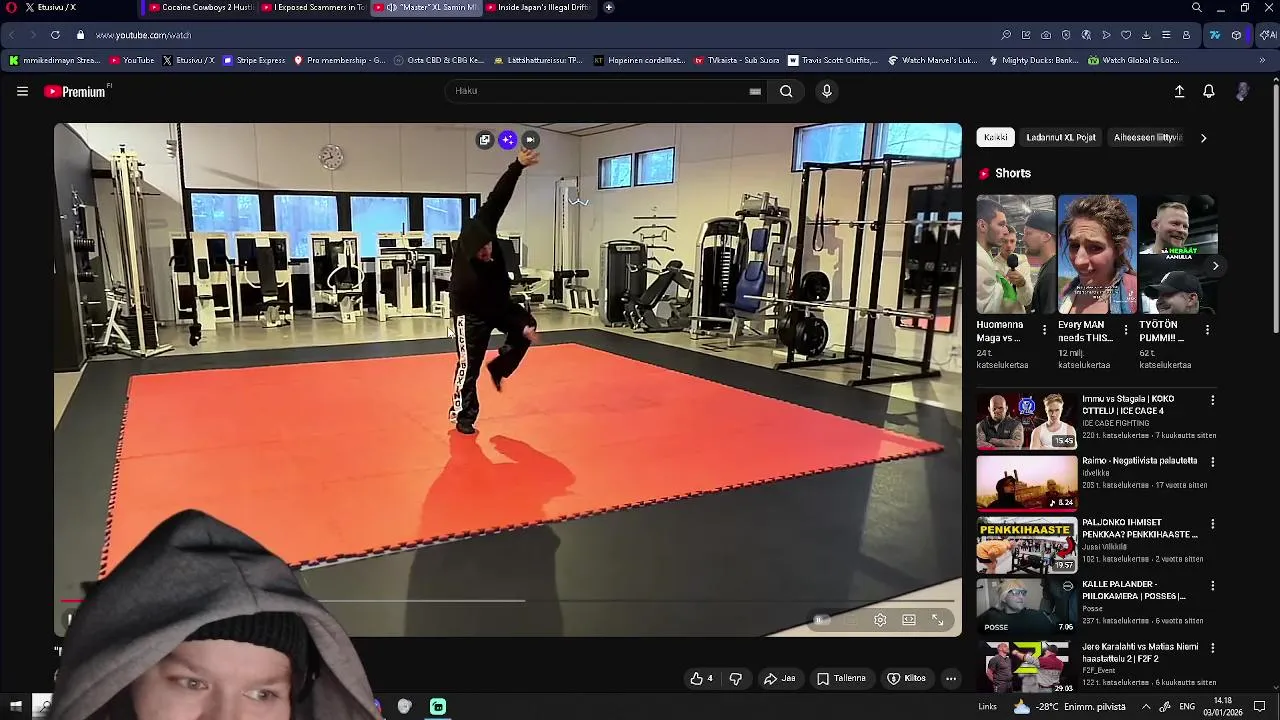The height and width of the screenshot is (720, 1280).
Task: Select the Kaikki filter chip
Action: click(995, 138)
